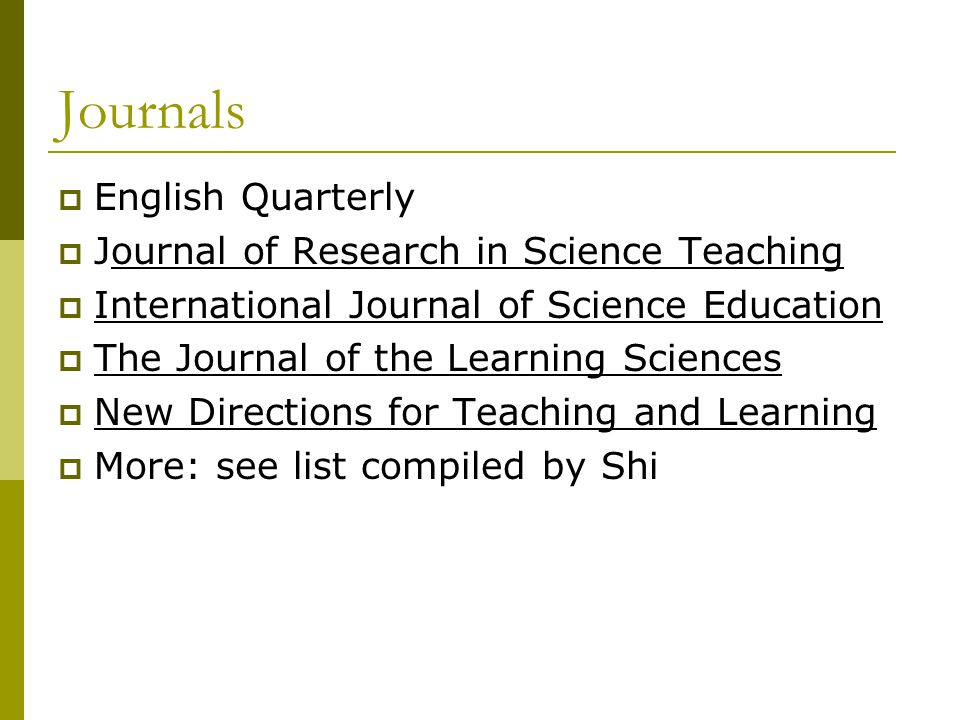Click the word 'Quarterly' in first bullet
960x720 pixels.
coord(328,199)
